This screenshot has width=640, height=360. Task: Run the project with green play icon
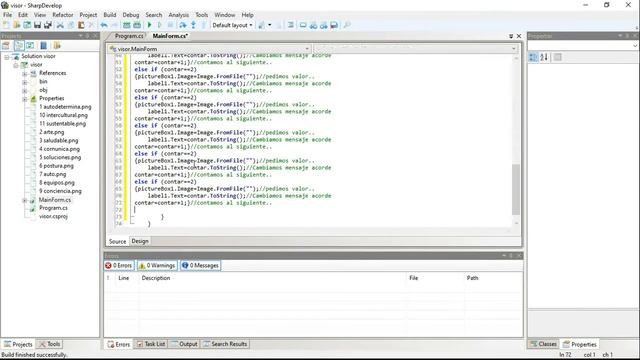[x=149, y=25]
